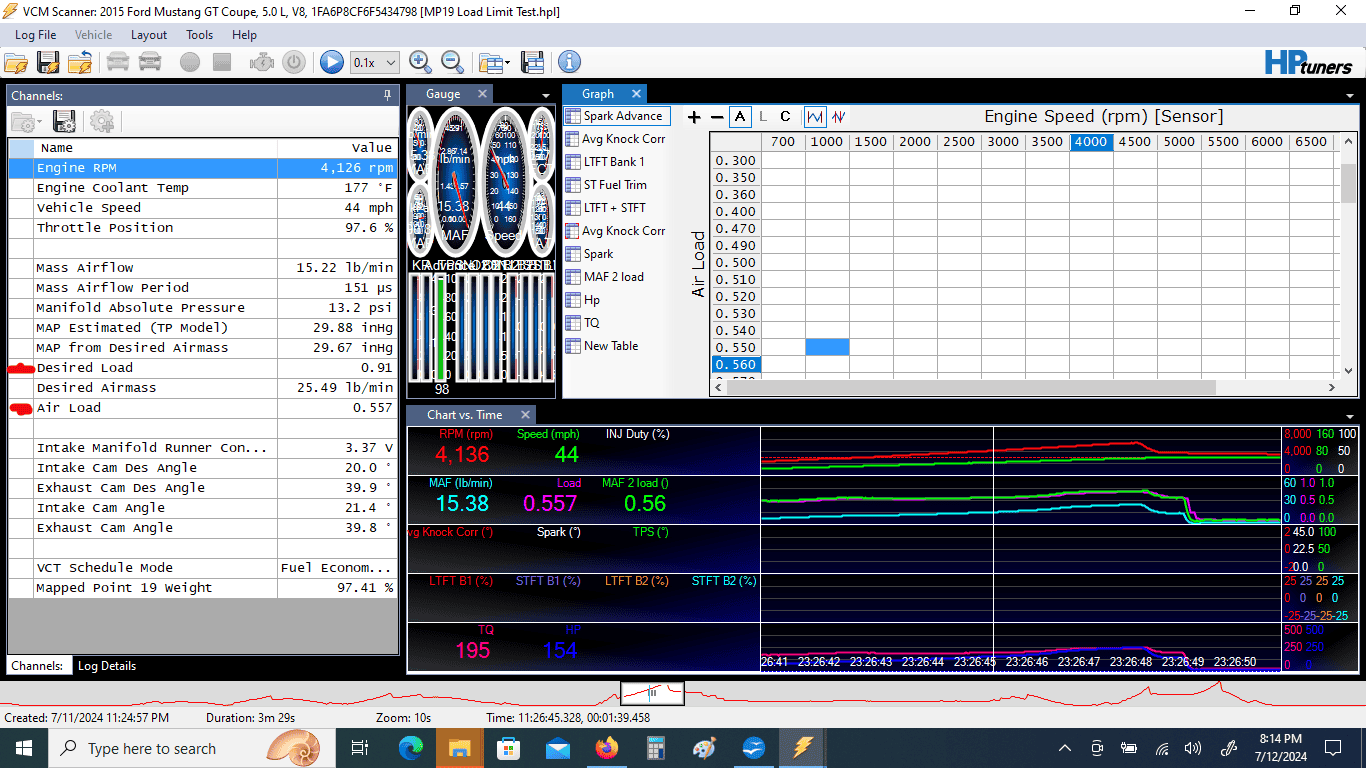The width and height of the screenshot is (1366, 768).
Task: Zoom out with the magnifier minus icon
Action: coord(453,62)
